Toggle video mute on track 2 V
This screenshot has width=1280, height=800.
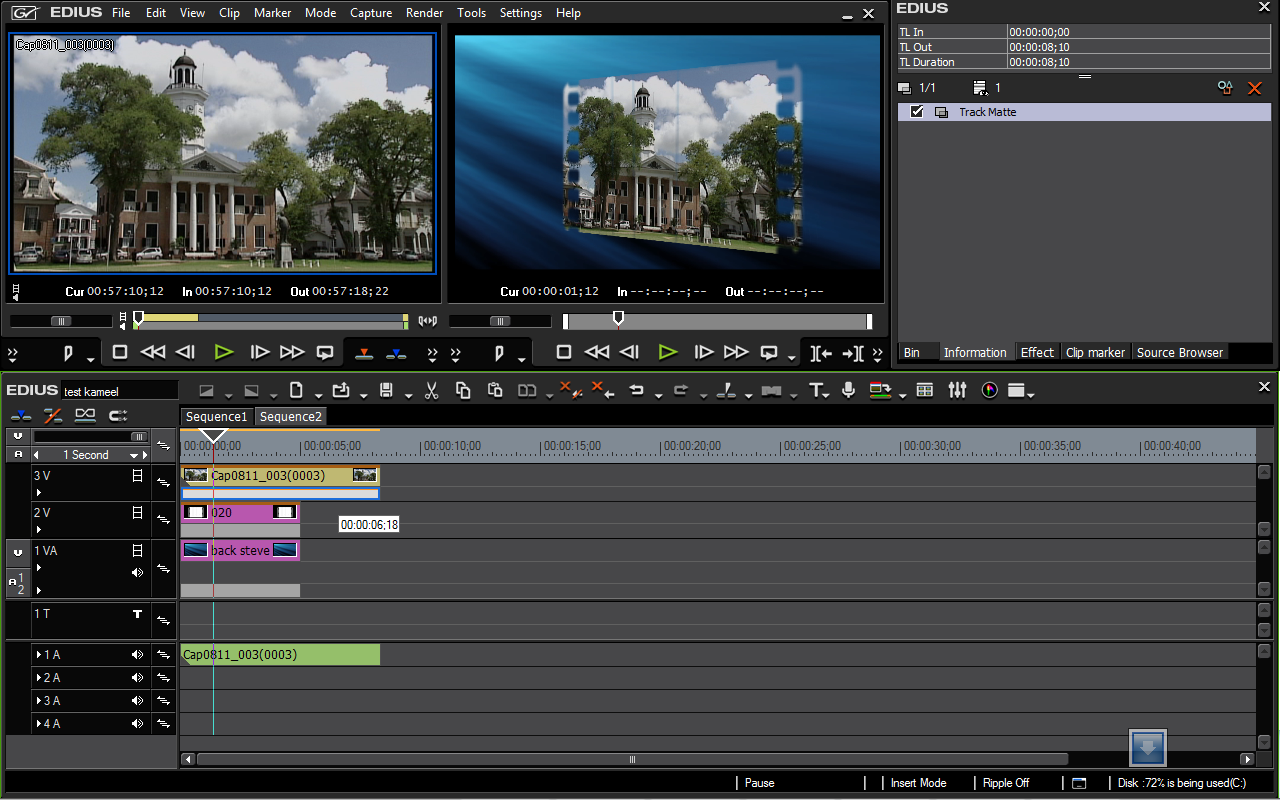(138, 513)
